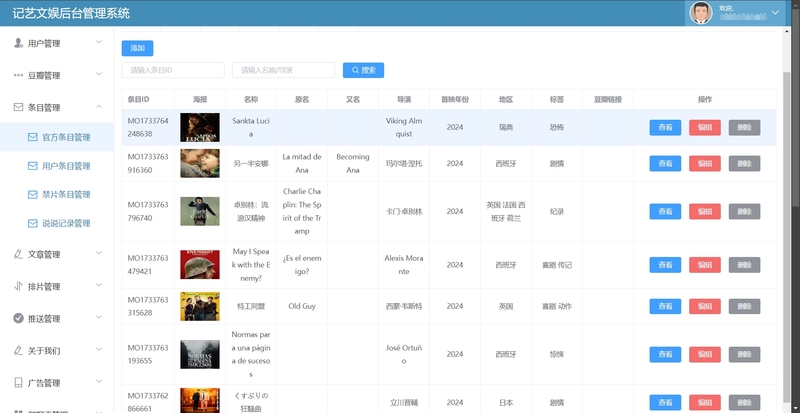Click the envelope icon beside 说说记录管理
800x413 pixels.
coord(33,223)
